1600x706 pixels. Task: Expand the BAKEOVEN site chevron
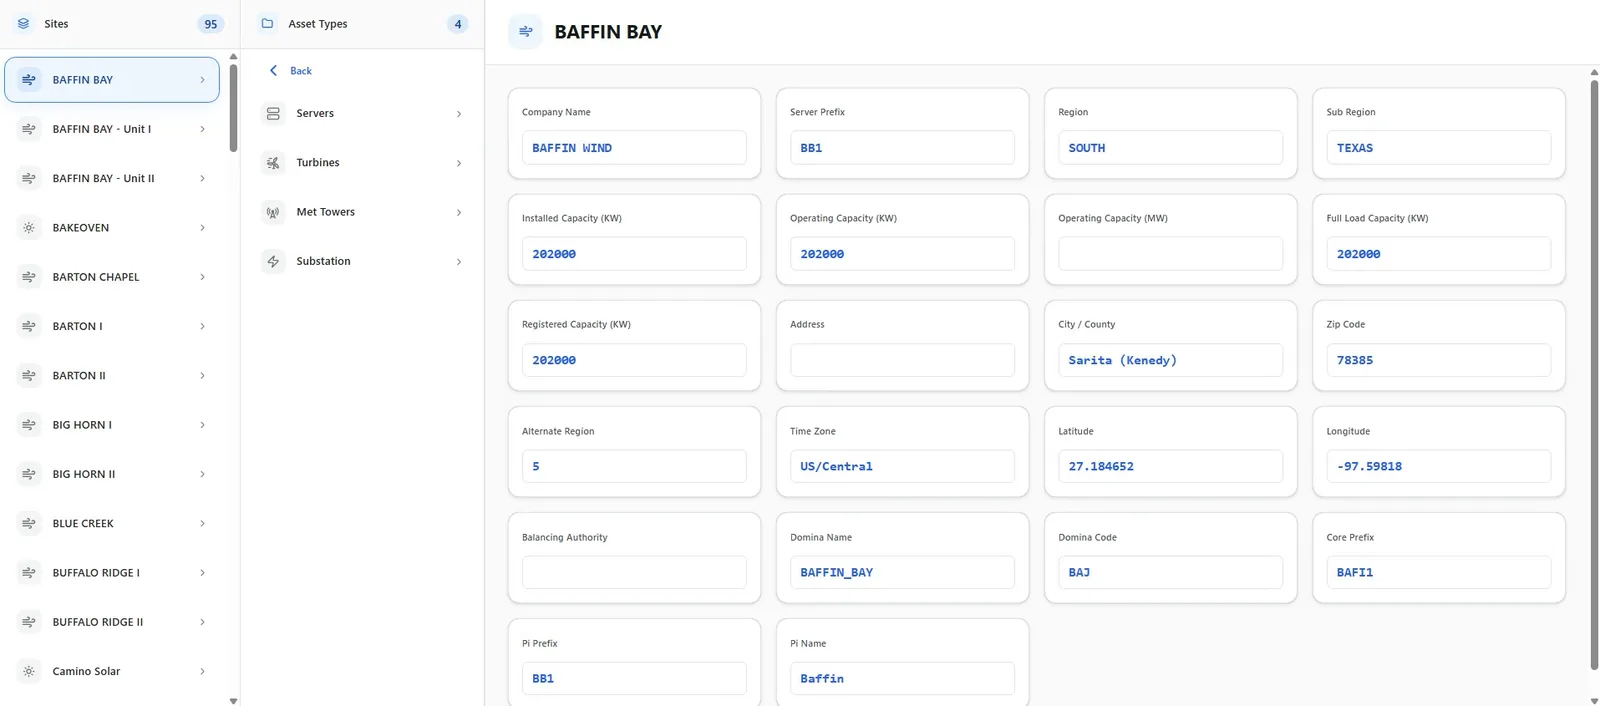[x=202, y=228]
